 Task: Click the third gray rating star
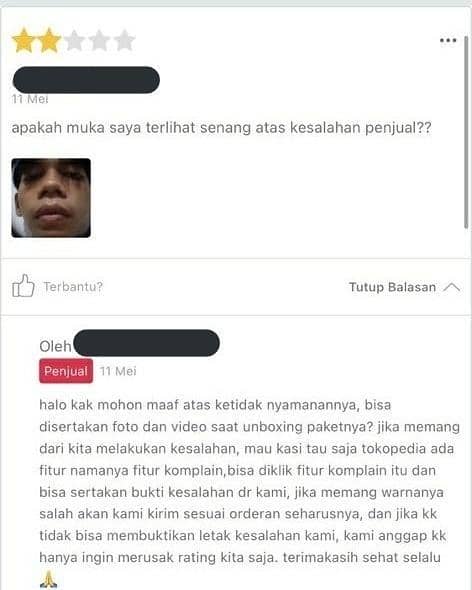click(x=74, y=40)
